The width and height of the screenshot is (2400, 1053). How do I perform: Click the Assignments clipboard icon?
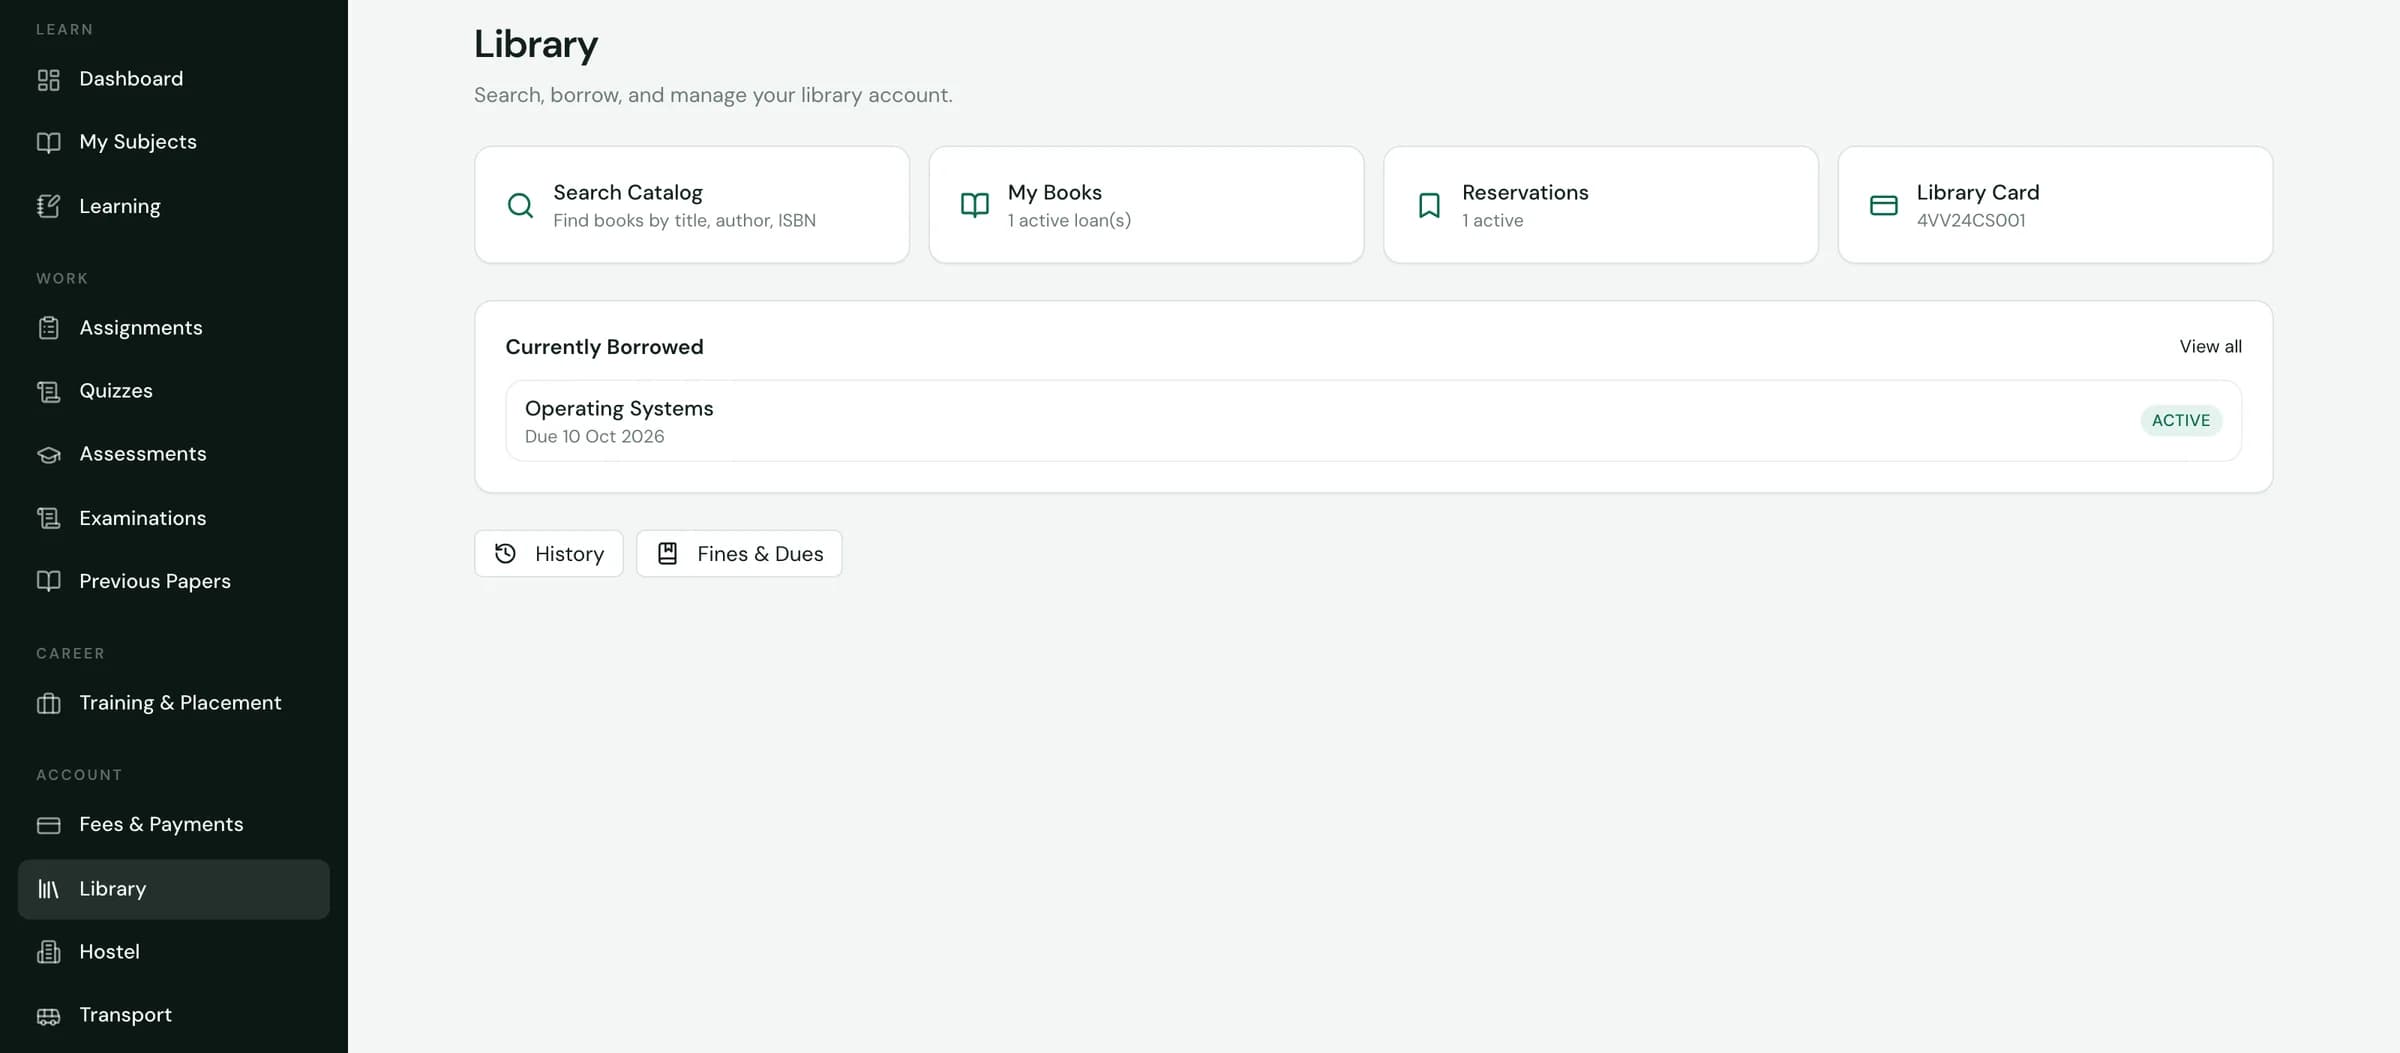click(x=48, y=328)
